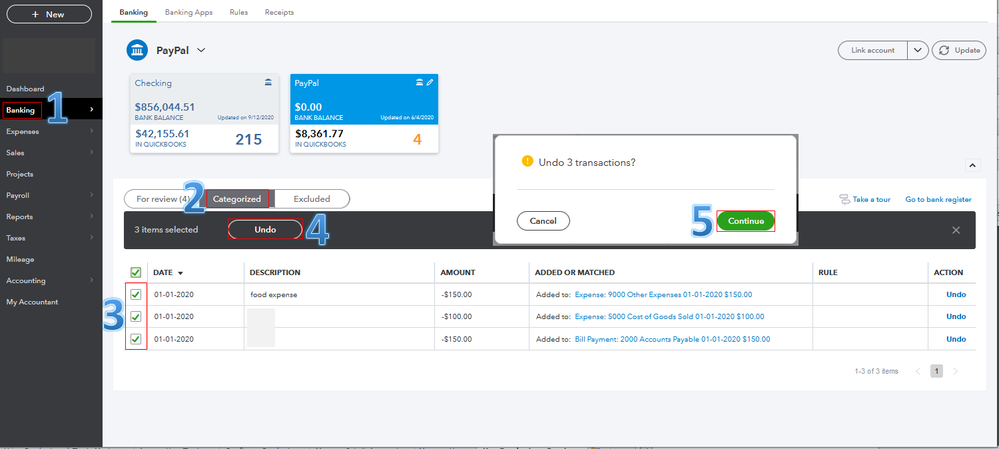Undo the food expense transaction
999x449 pixels.
(956, 294)
